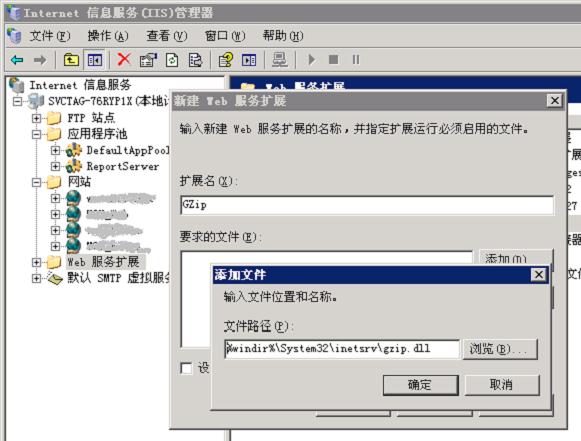Open the 文件(F) menu
This screenshot has width=581, height=441.
50,36
